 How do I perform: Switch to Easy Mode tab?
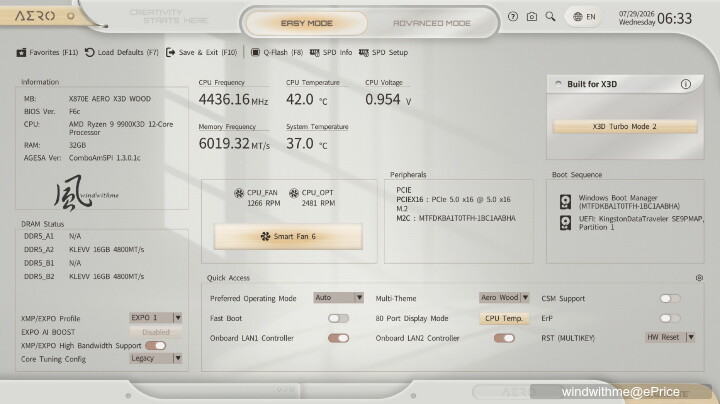(x=307, y=23)
